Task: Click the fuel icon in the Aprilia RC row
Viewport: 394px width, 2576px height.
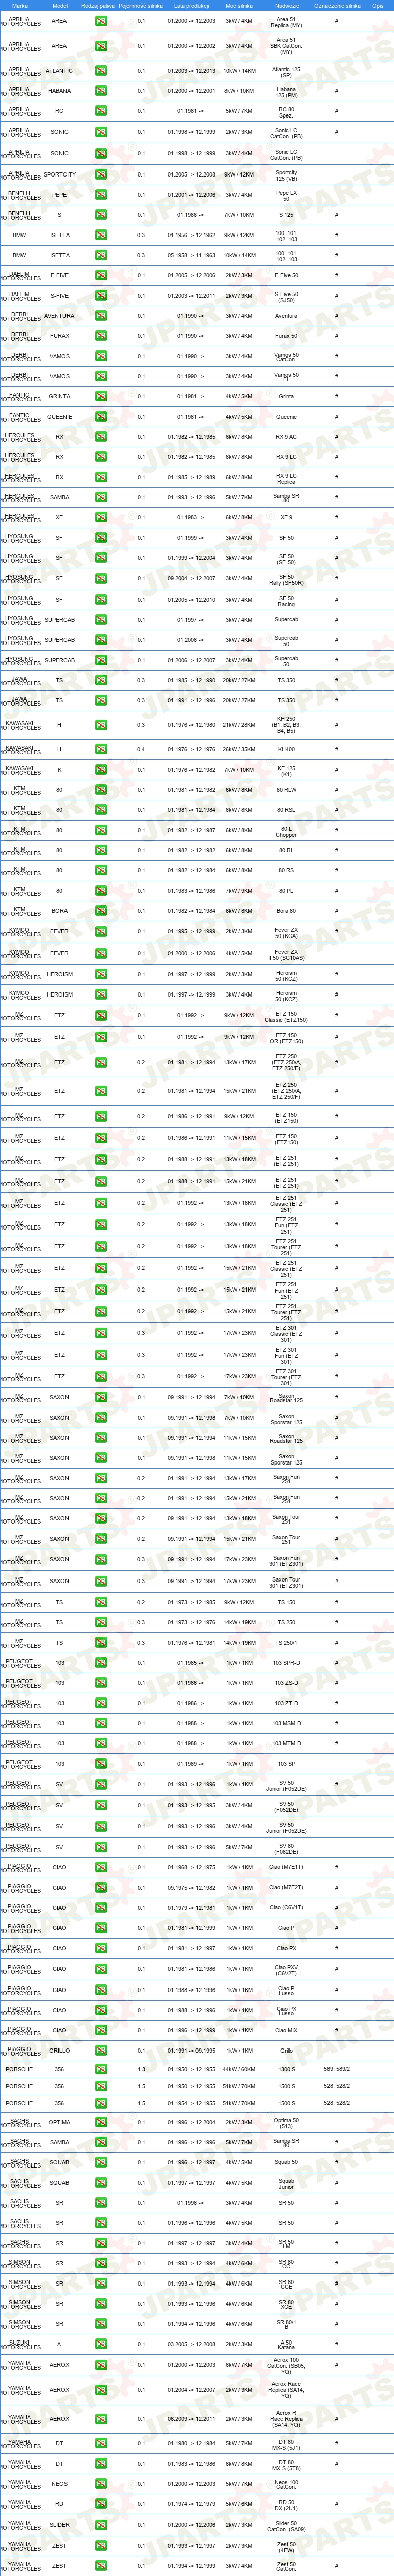Action: point(101,111)
